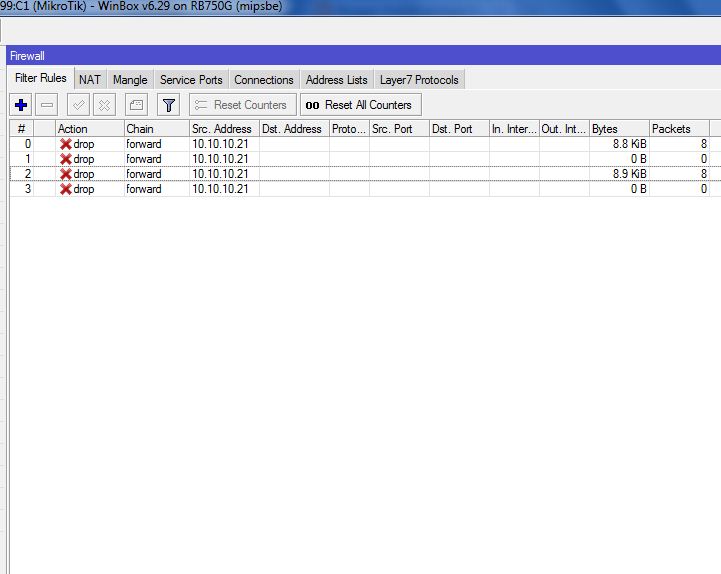
Task: Open the Layer7 Protocols tab
Action: point(419,80)
